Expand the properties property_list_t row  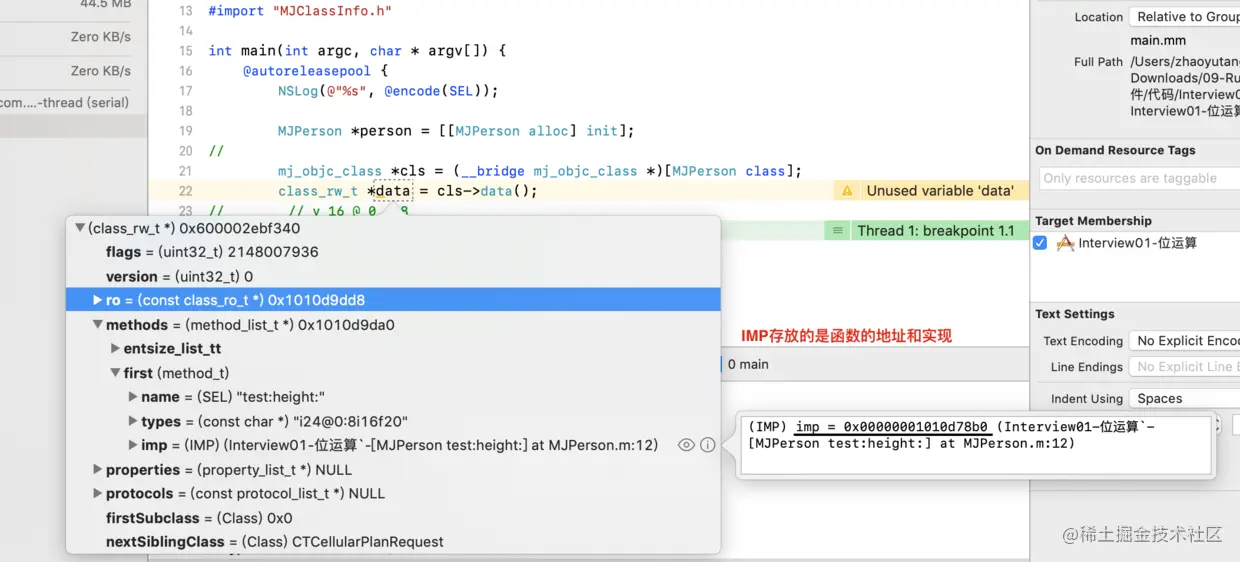98,469
